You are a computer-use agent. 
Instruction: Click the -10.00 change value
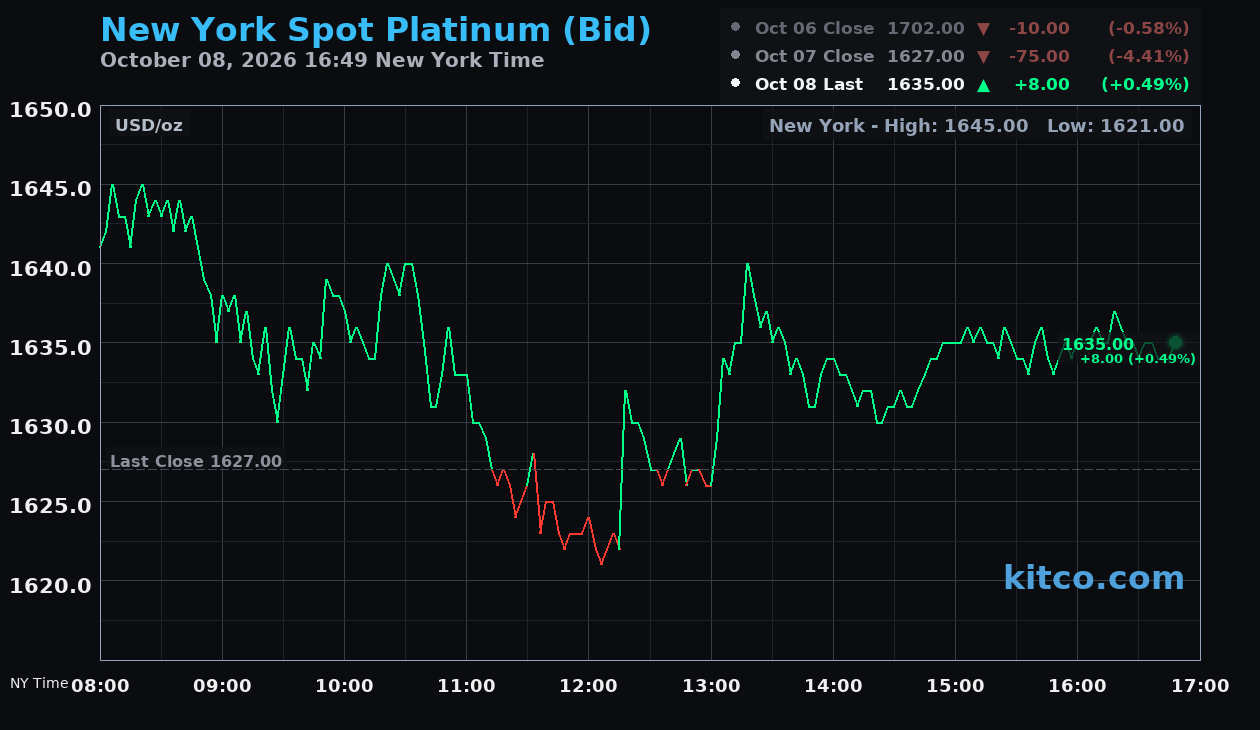[x=1039, y=29]
